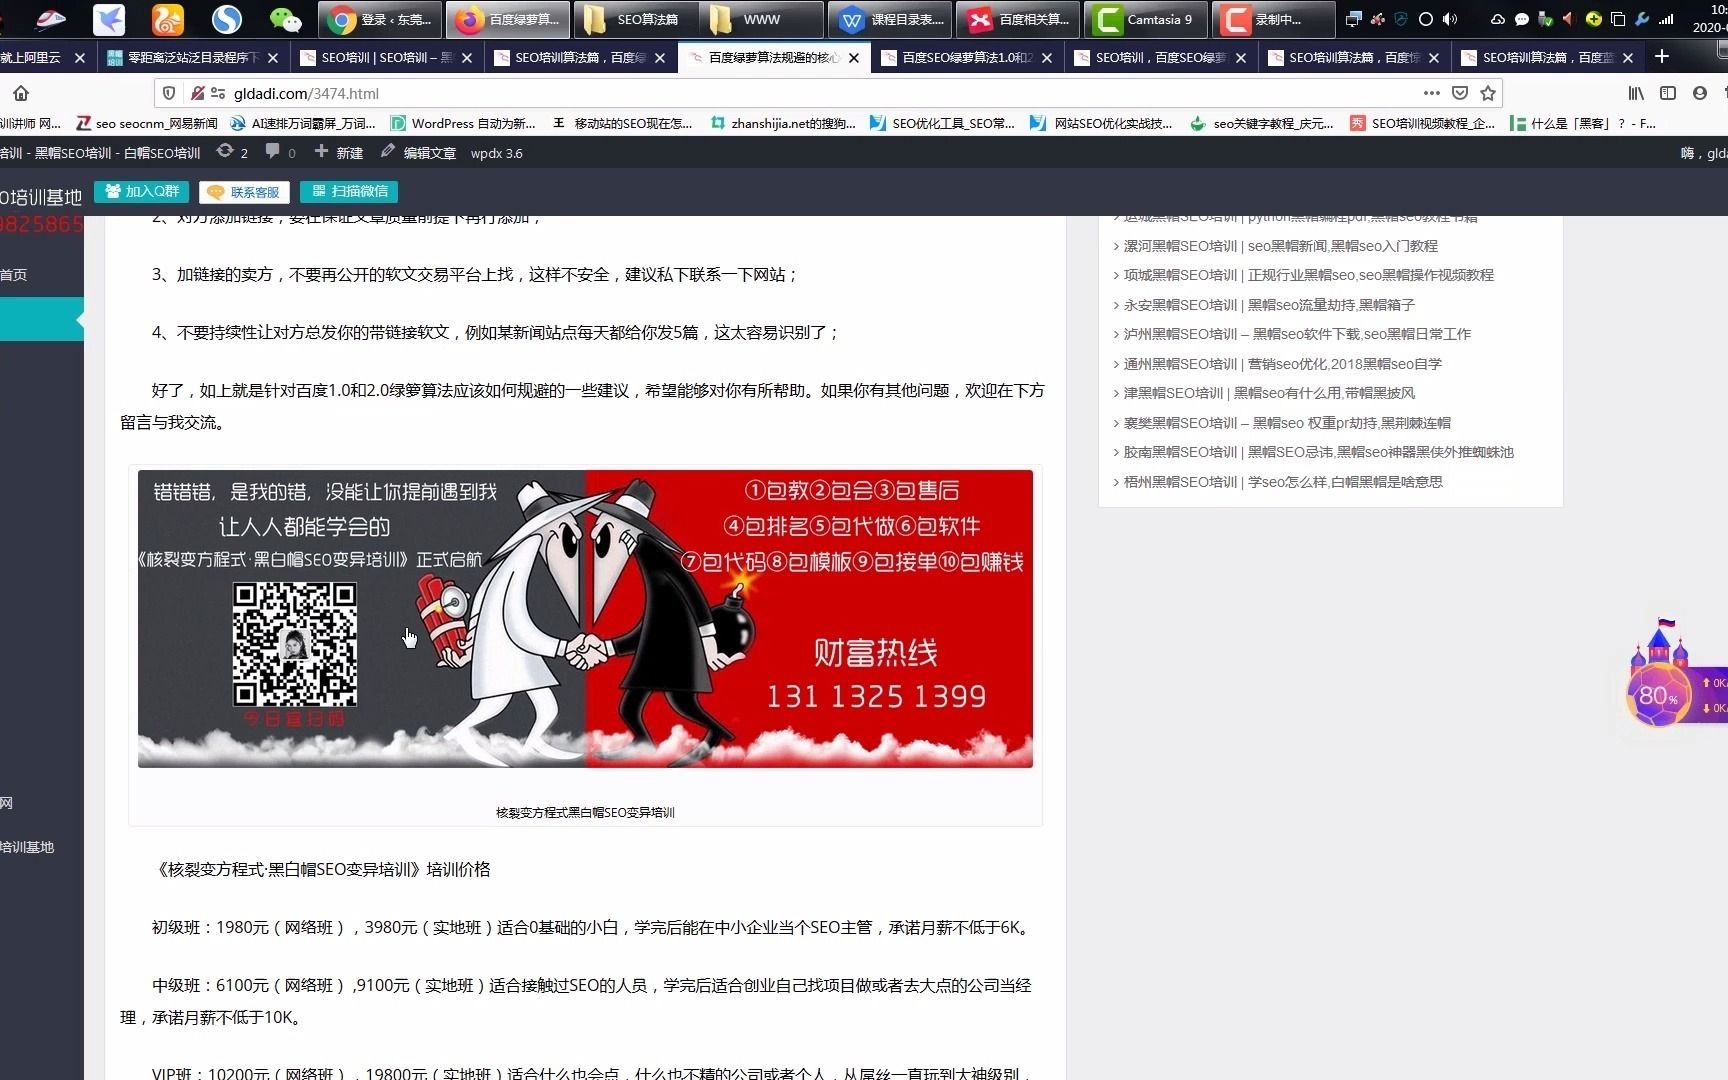
Task: Click the tracking protection shield icon
Action: click(x=169, y=93)
